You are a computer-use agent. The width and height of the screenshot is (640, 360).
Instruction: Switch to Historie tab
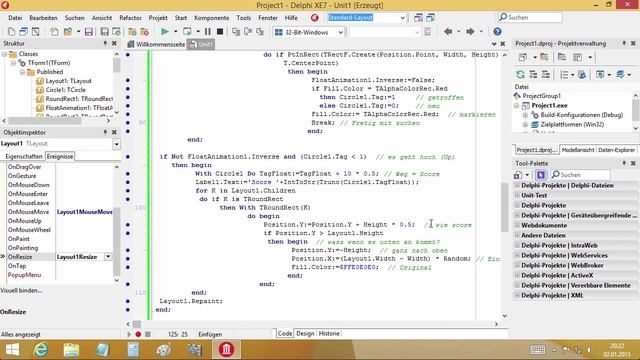(x=329, y=333)
